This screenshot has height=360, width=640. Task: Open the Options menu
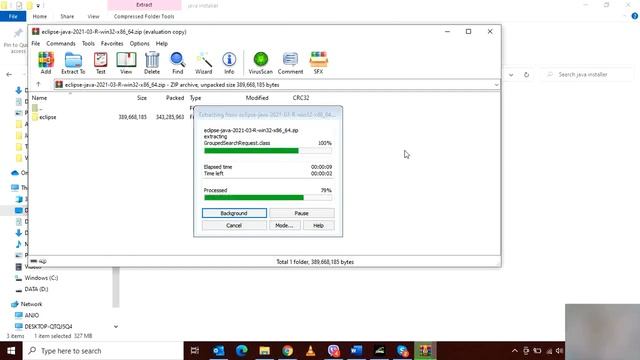pos(140,43)
